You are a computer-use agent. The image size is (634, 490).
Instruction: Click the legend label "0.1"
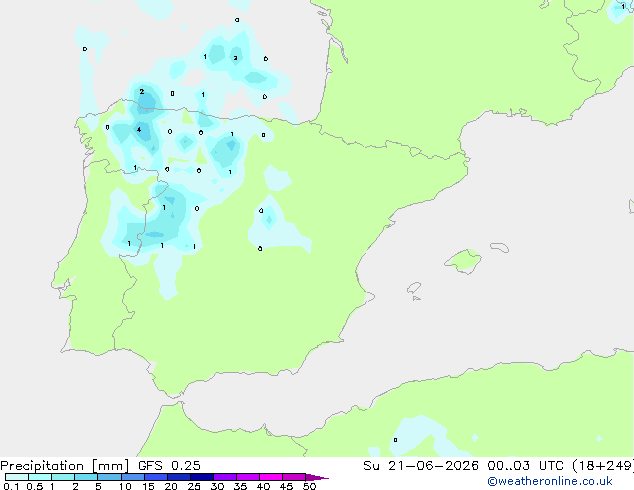point(11,486)
